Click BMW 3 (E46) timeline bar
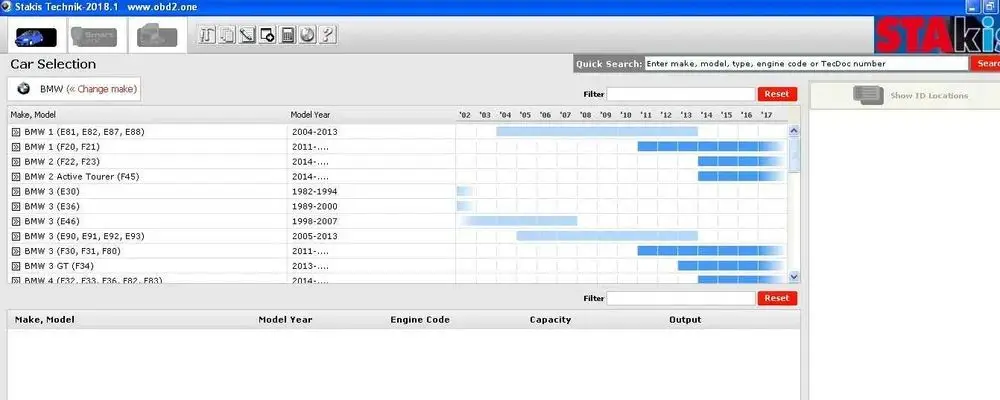Image resolution: width=1000 pixels, height=400 pixels. coord(518,221)
